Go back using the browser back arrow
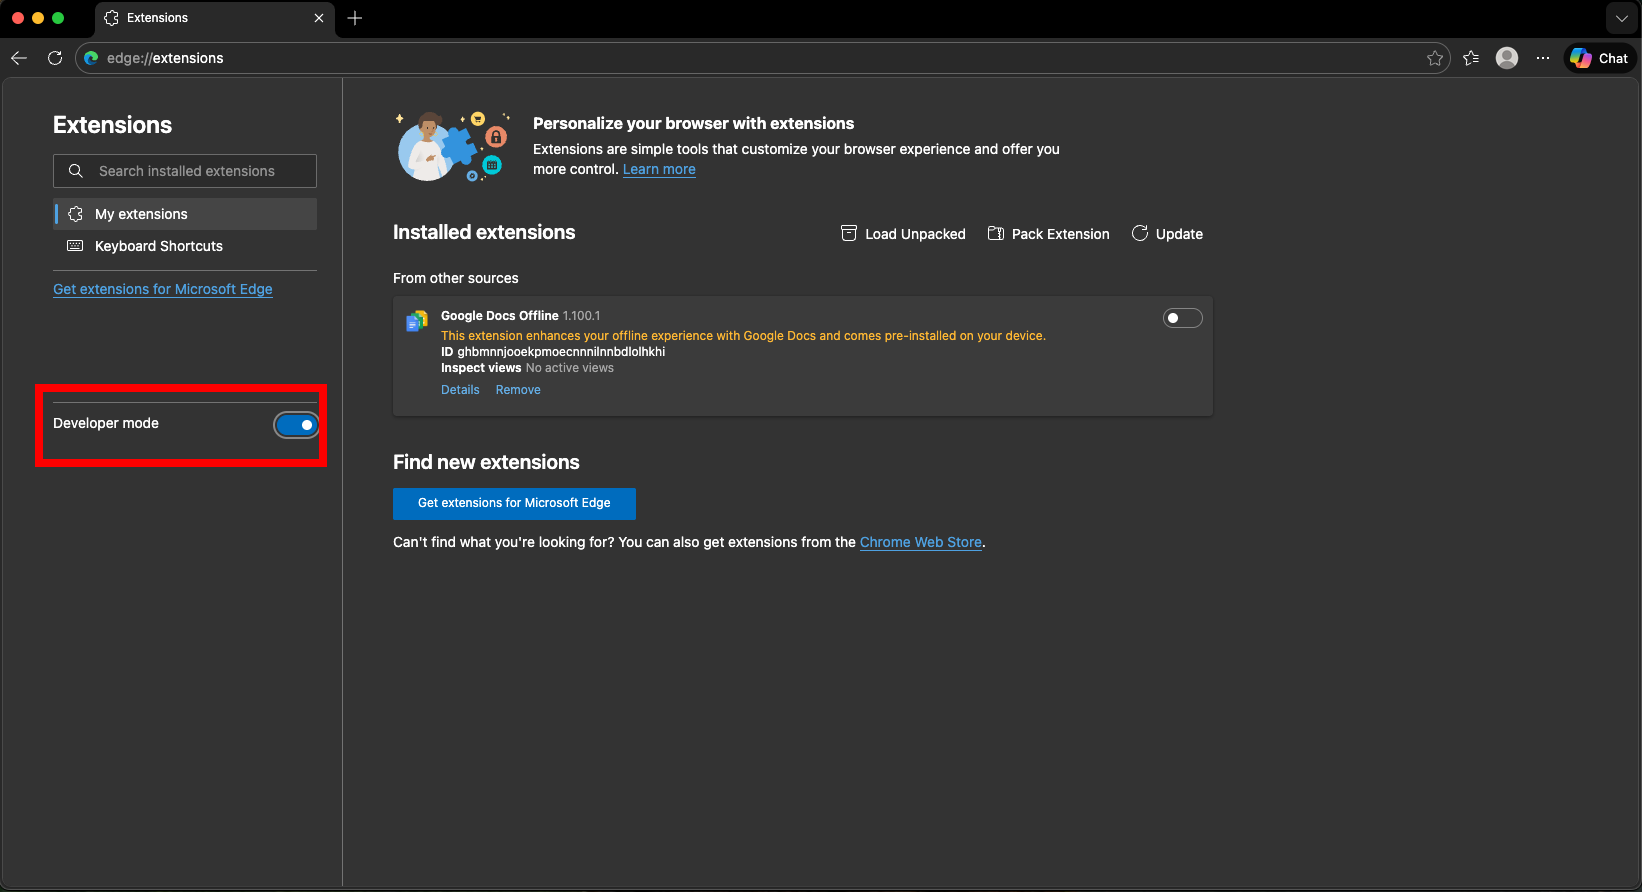1642x892 pixels. click(19, 58)
